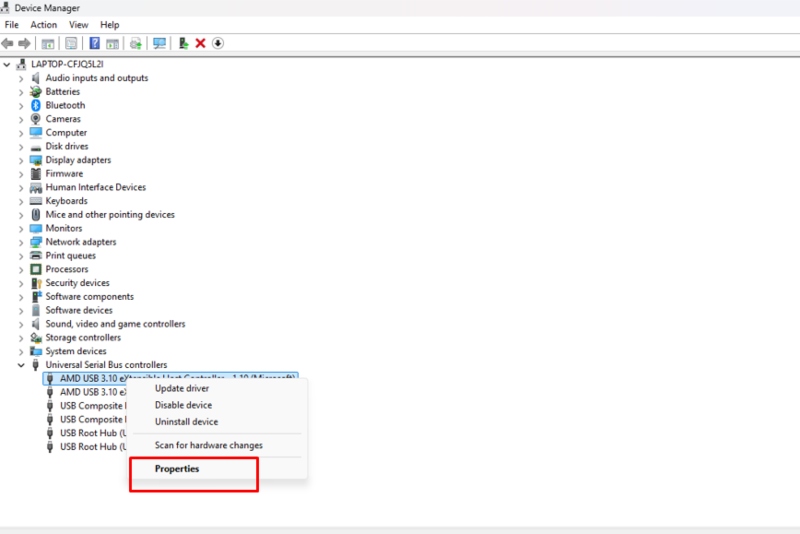This screenshot has width=800, height=534.
Task: Expand the Sound, video and game controllers
Action: [x=21, y=324]
